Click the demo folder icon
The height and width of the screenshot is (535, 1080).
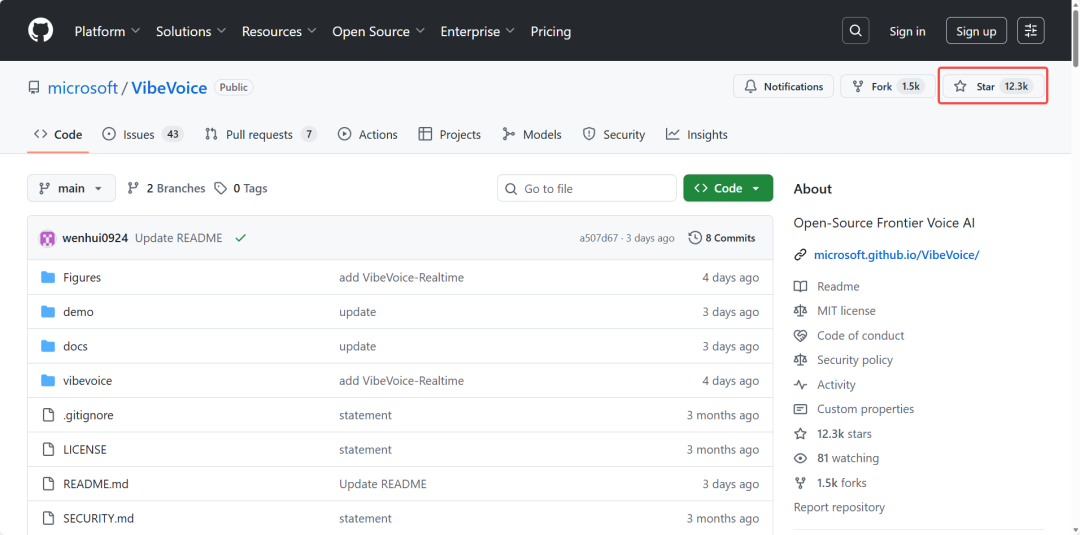click(48, 312)
